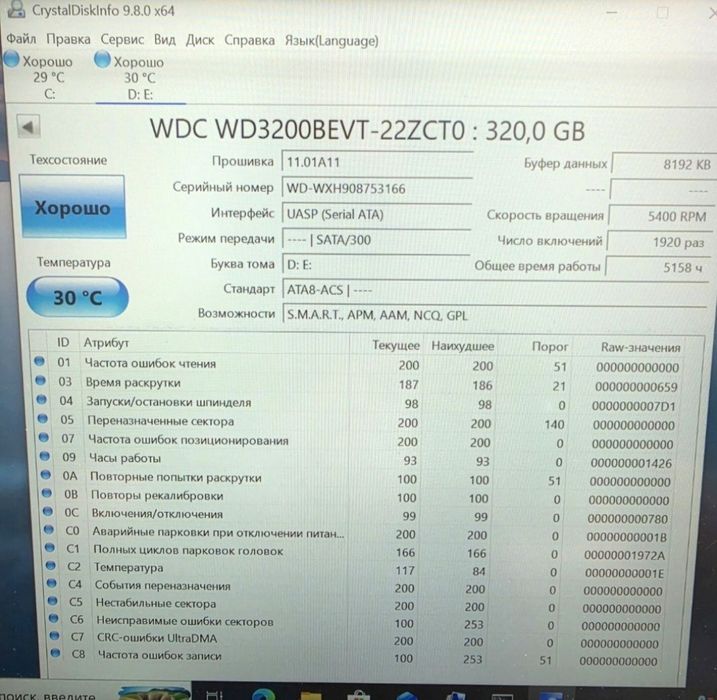The width and height of the screenshot is (717, 700).
Task: Click the status dot of attribute C0
Action: (x=49, y=529)
